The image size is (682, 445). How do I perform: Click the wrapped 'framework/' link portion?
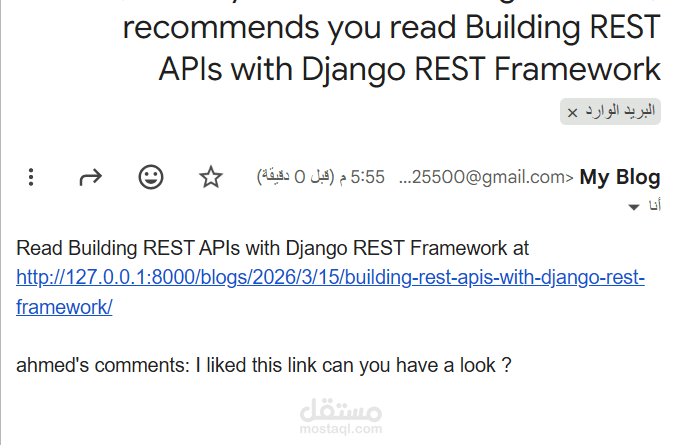64,307
